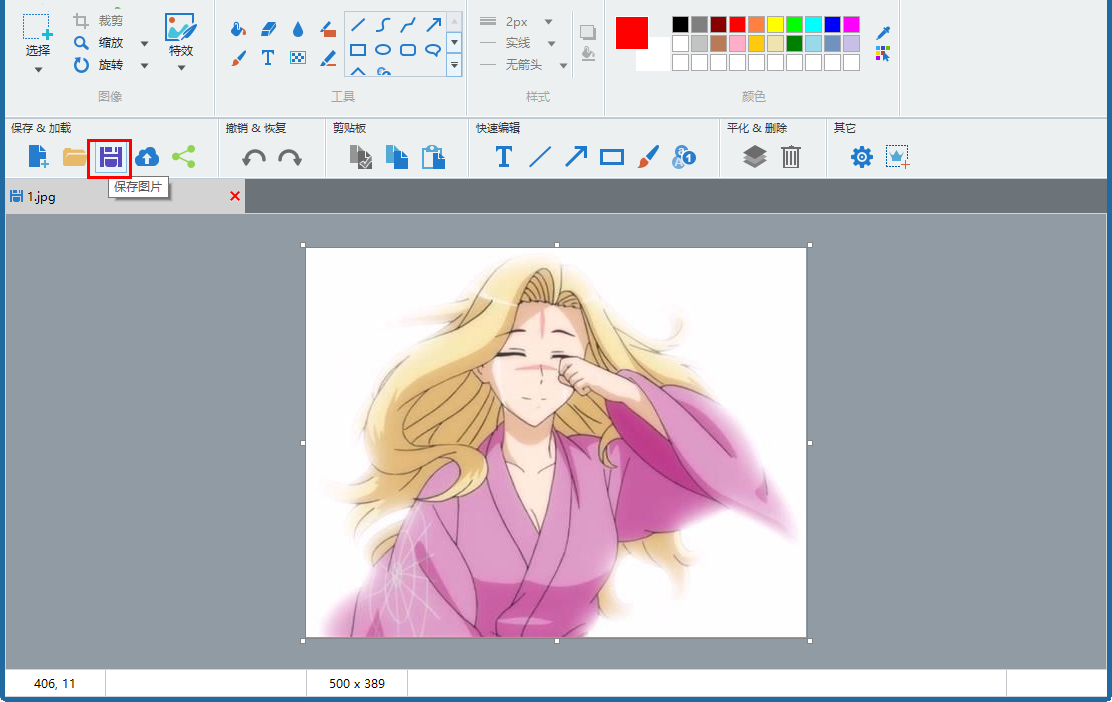The height and width of the screenshot is (702, 1112).
Task: Click the 保存图片 save icon
Action: point(111,157)
